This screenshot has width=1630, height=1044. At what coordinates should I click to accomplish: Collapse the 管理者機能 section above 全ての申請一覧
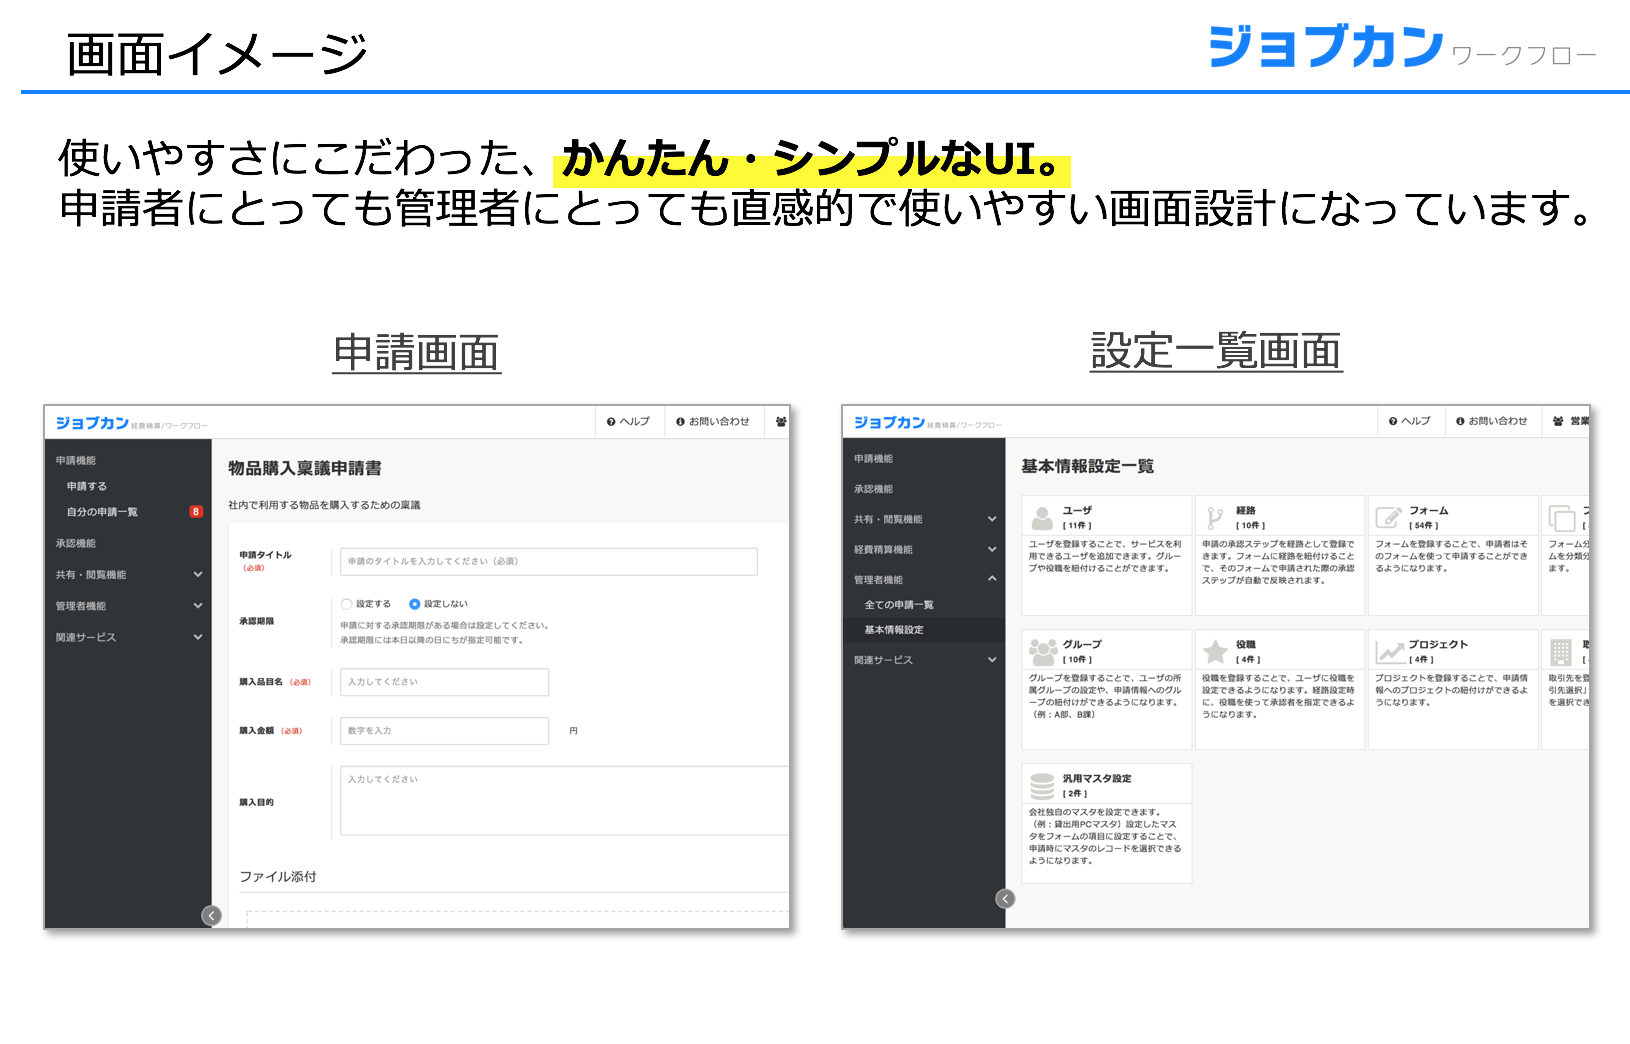coord(991,579)
